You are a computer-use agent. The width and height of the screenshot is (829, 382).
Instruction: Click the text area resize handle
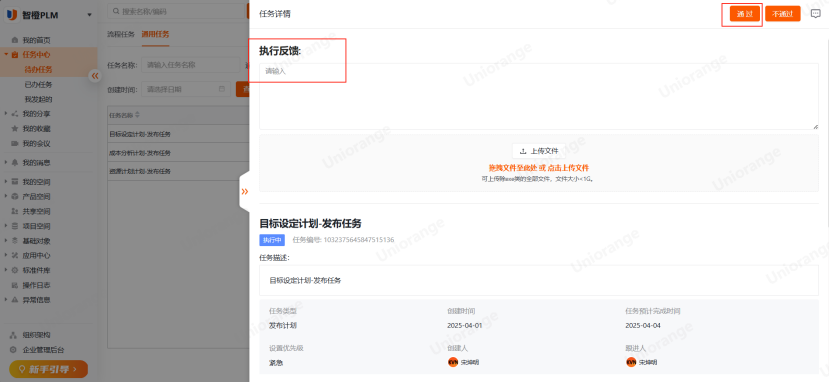coord(815,126)
